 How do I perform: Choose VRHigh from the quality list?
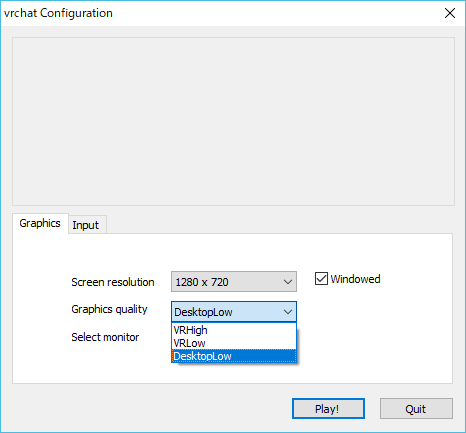pos(234,330)
